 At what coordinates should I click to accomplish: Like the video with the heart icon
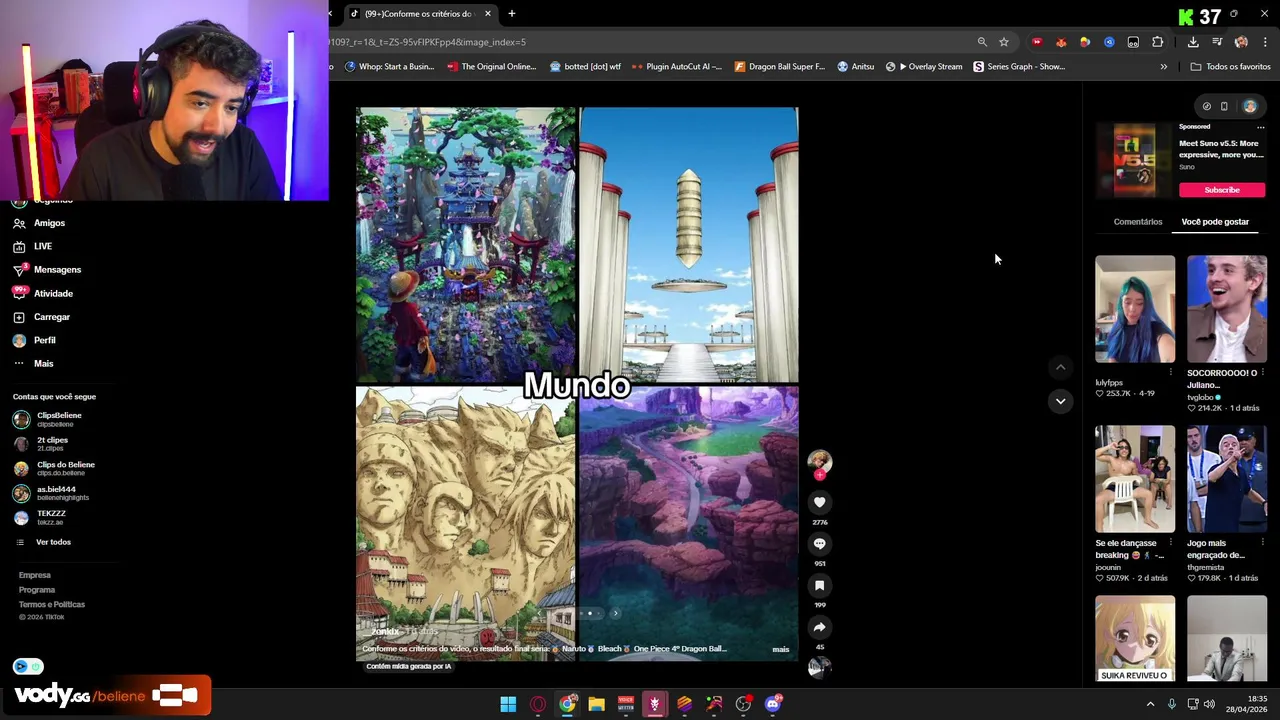(819, 502)
